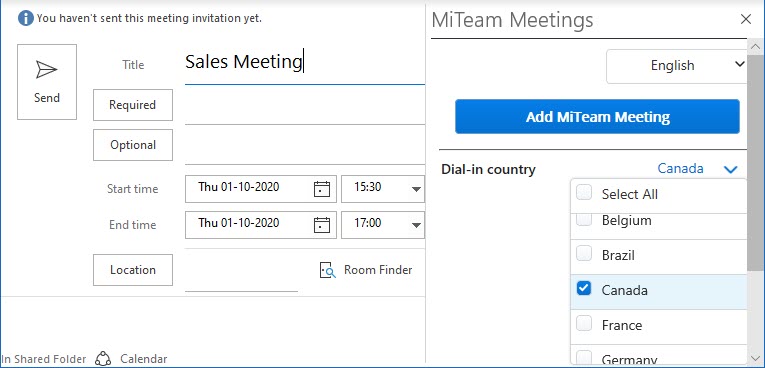
Task: Click the Optional attendees button
Action: click(x=133, y=145)
